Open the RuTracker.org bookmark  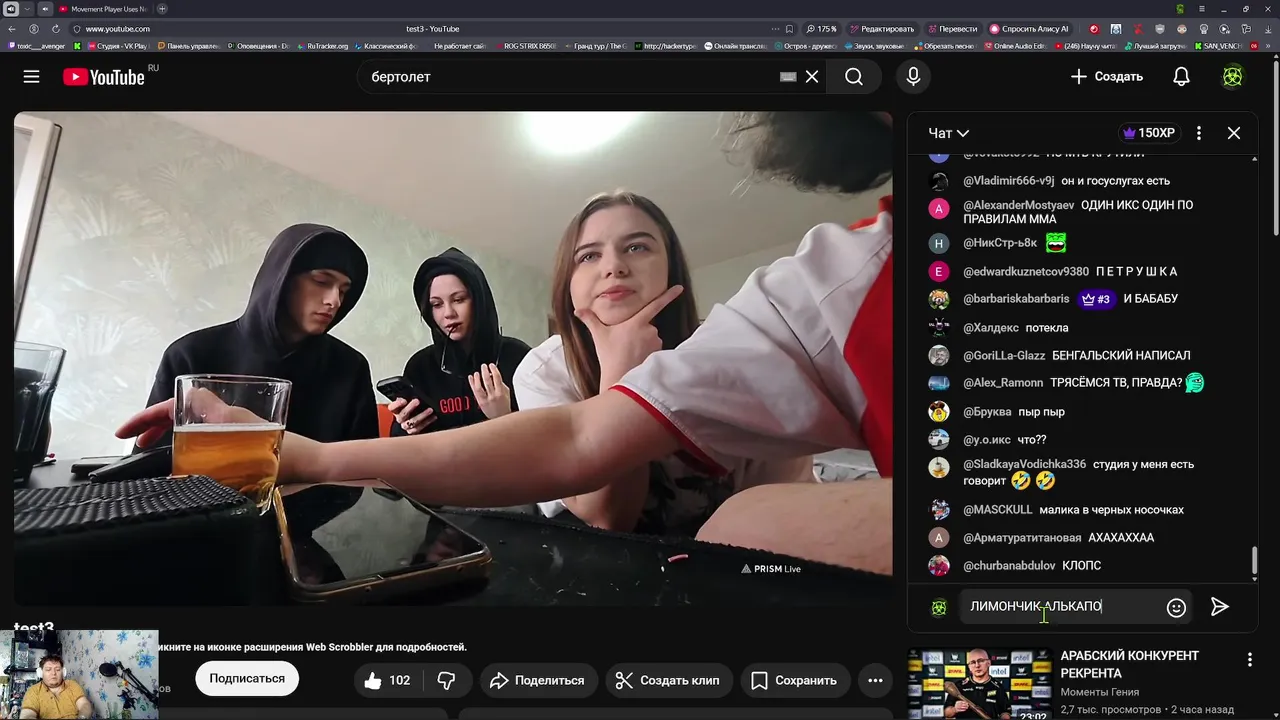coord(322,46)
